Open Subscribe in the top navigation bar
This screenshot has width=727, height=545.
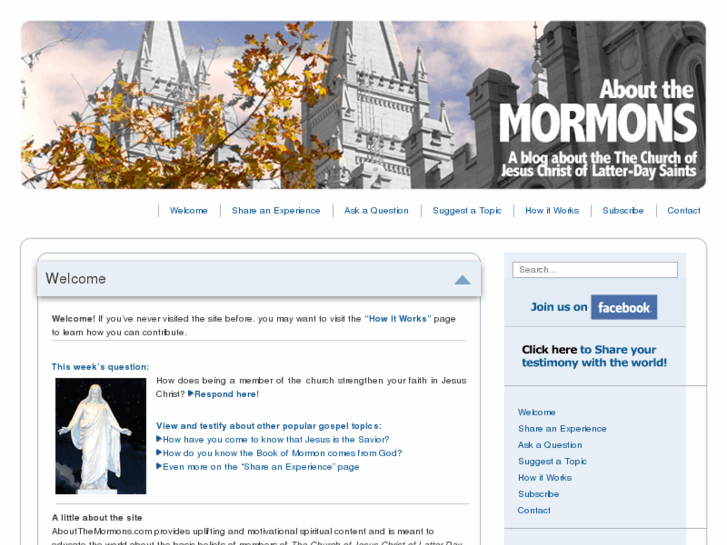pyautogui.click(x=623, y=211)
